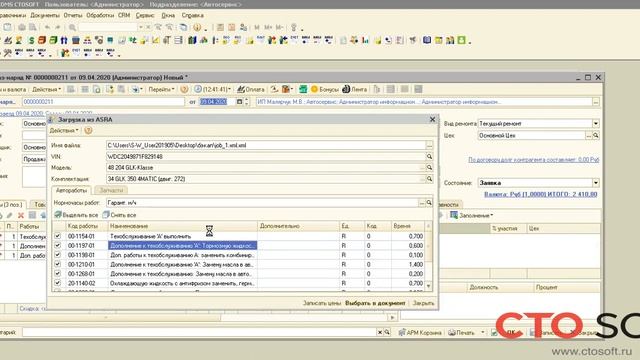Click Записать цены button
The width and height of the screenshot is (640, 360).
point(322,303)
